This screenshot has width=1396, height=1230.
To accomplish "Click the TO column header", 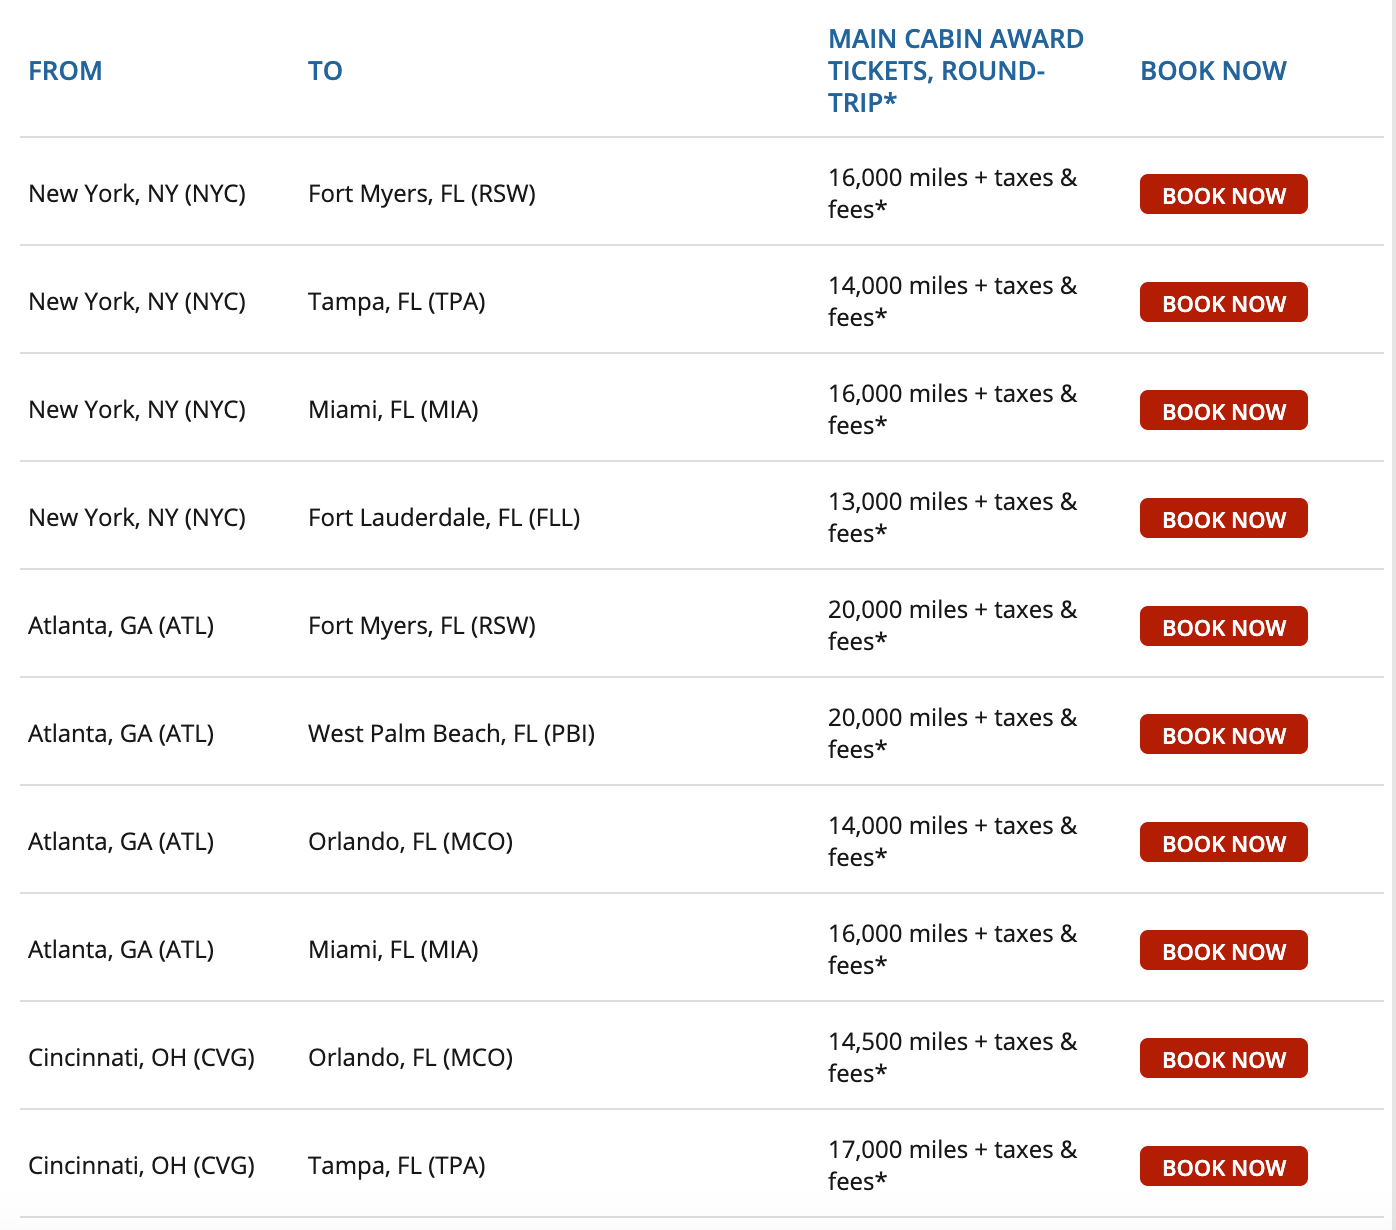I will click(x=325, y=71).
